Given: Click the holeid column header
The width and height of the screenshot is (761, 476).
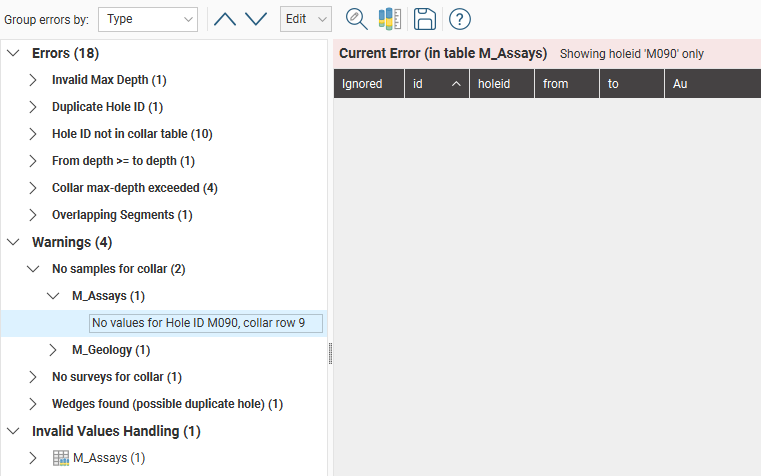Looking at the screenshot, I should (x=501, y=84).
